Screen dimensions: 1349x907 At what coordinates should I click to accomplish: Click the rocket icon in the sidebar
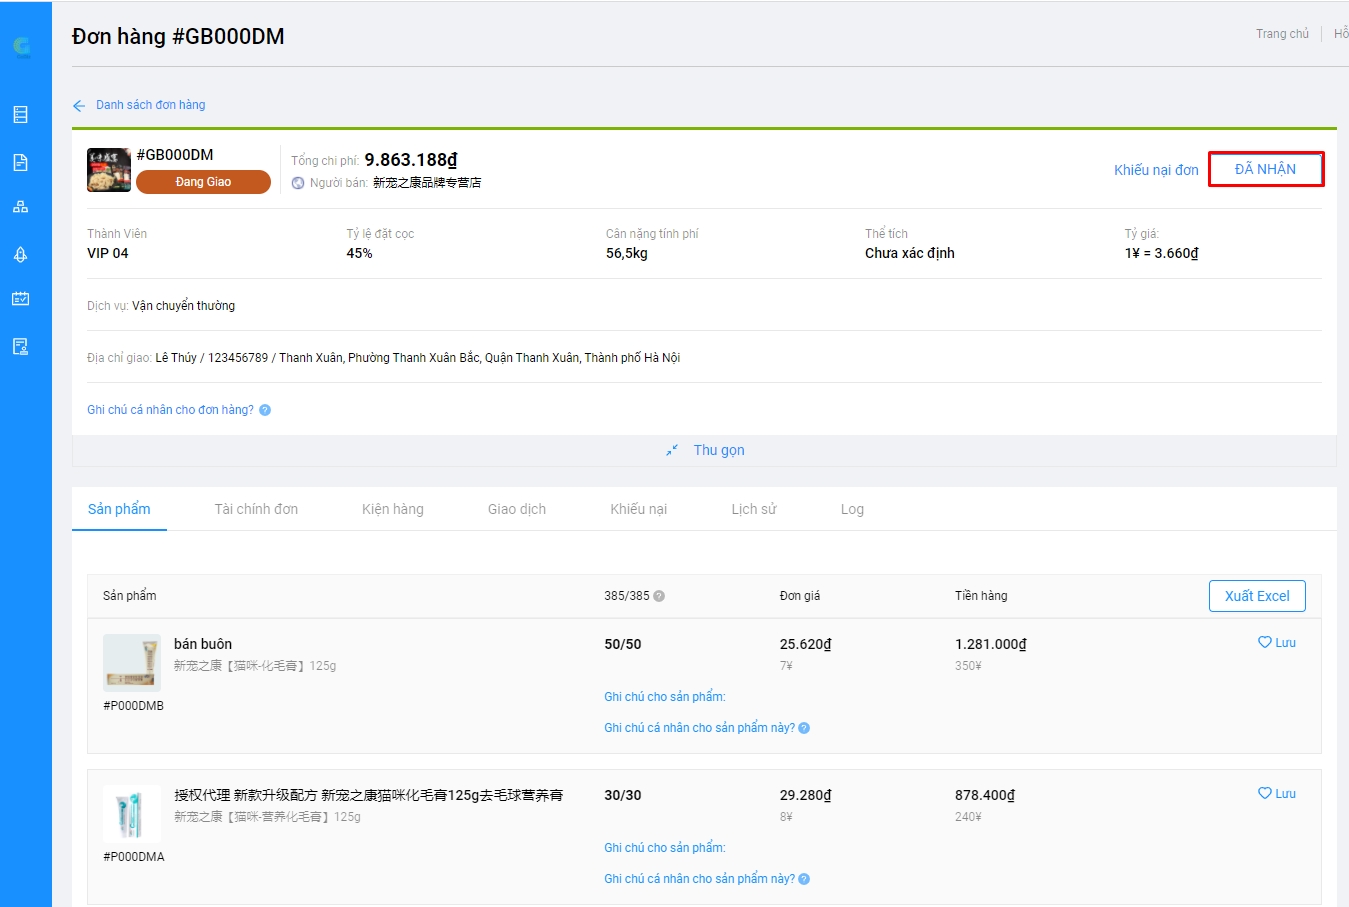[x=20, y=254]
